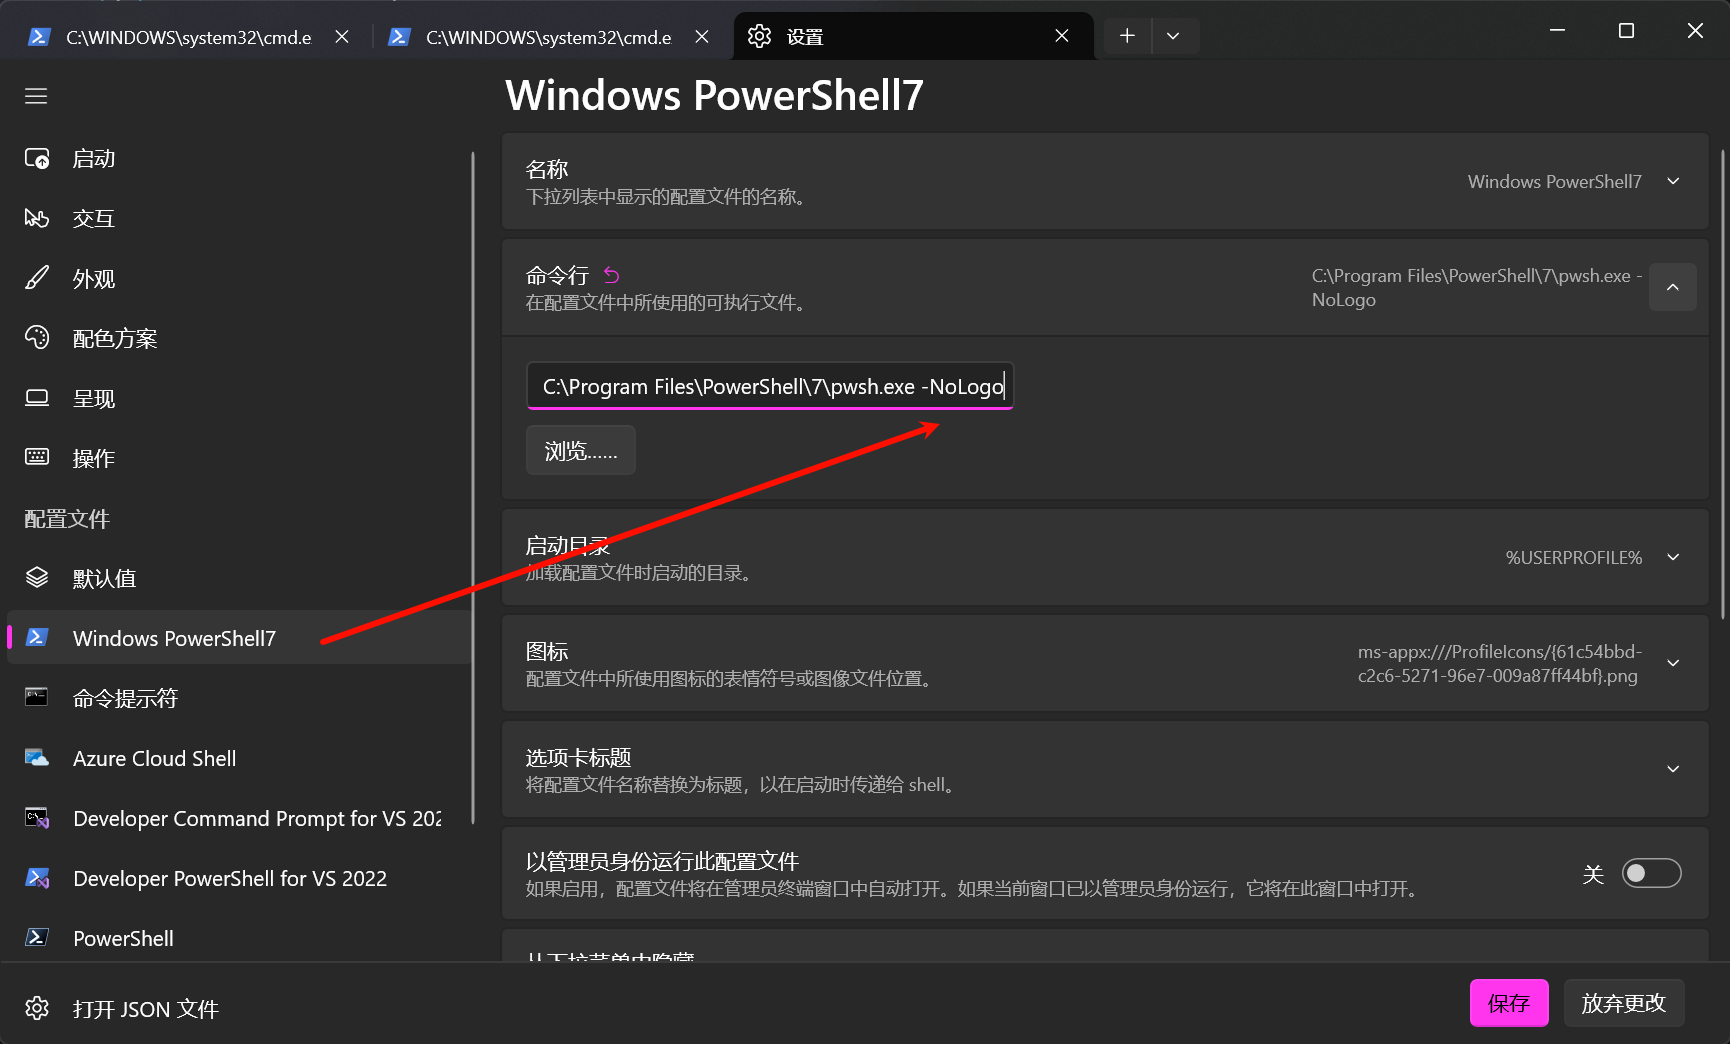Viewport: 1730px width, 1044px height.
Task: Click the Azure Cloud Shell icon
Action: [37, 758]
